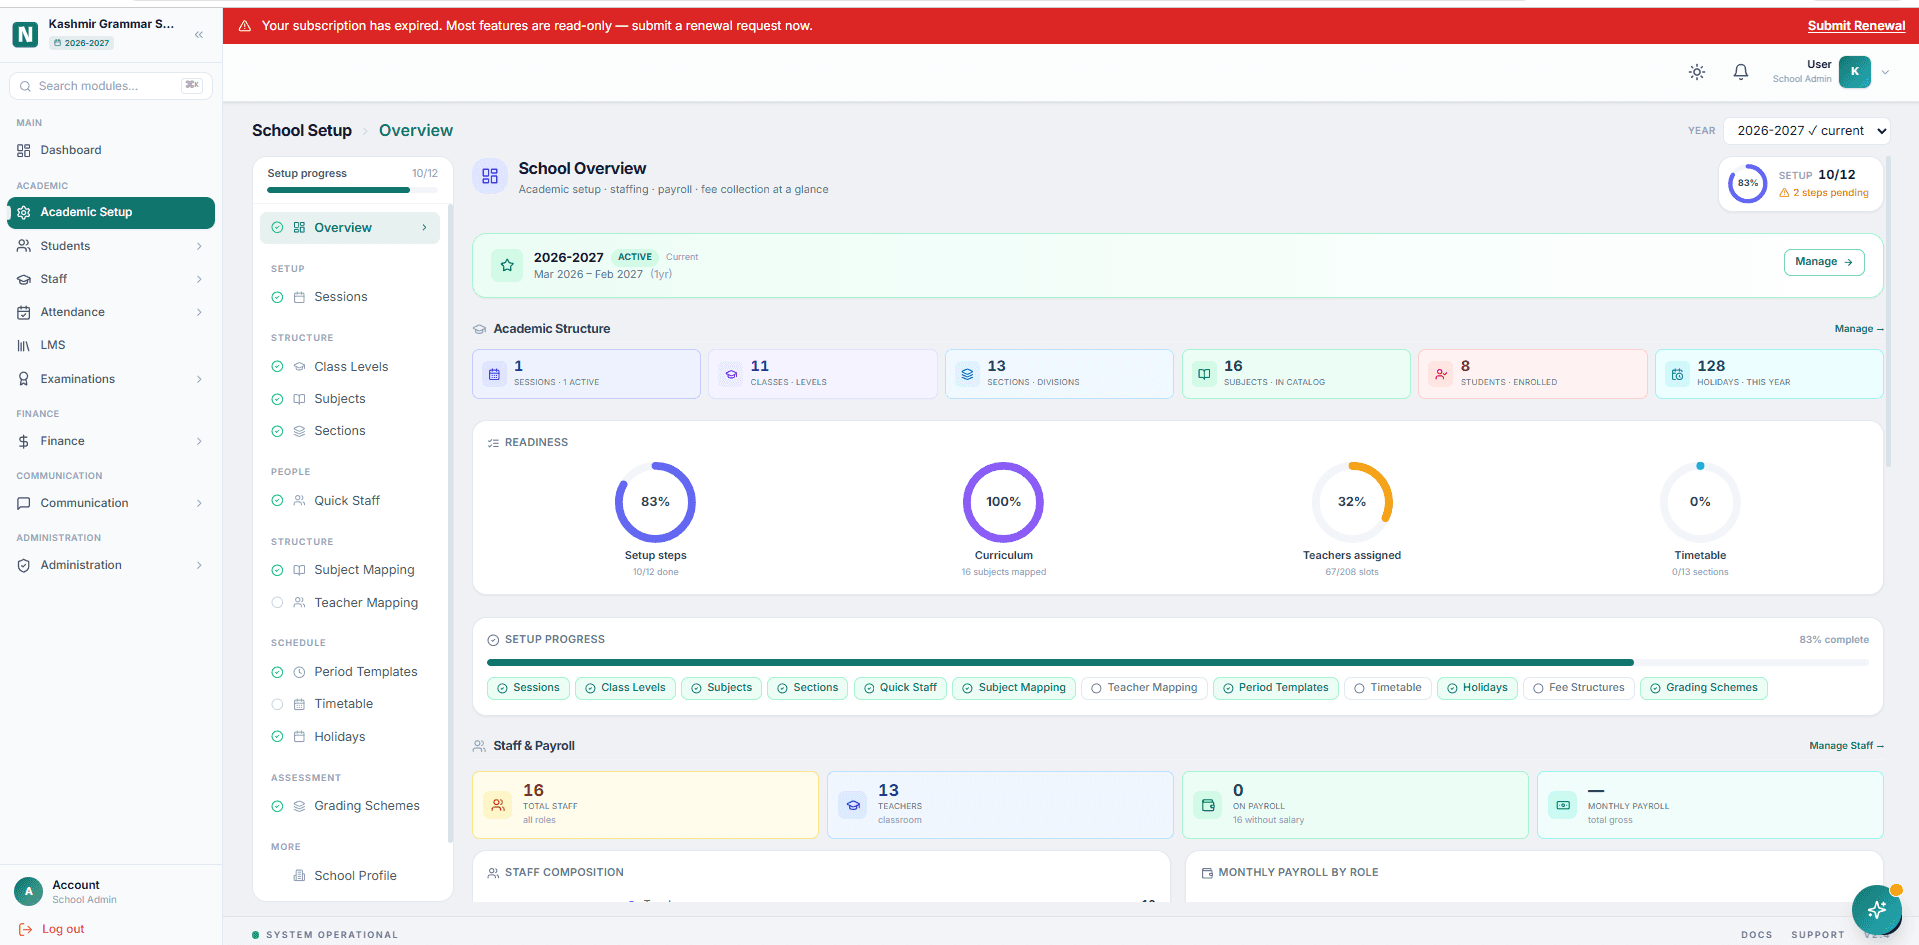Image resolution: width=1919 pixels, height=945 pixels.
Task: Click the Teacher Mapping pending step chip
Action: point(1144,688)
